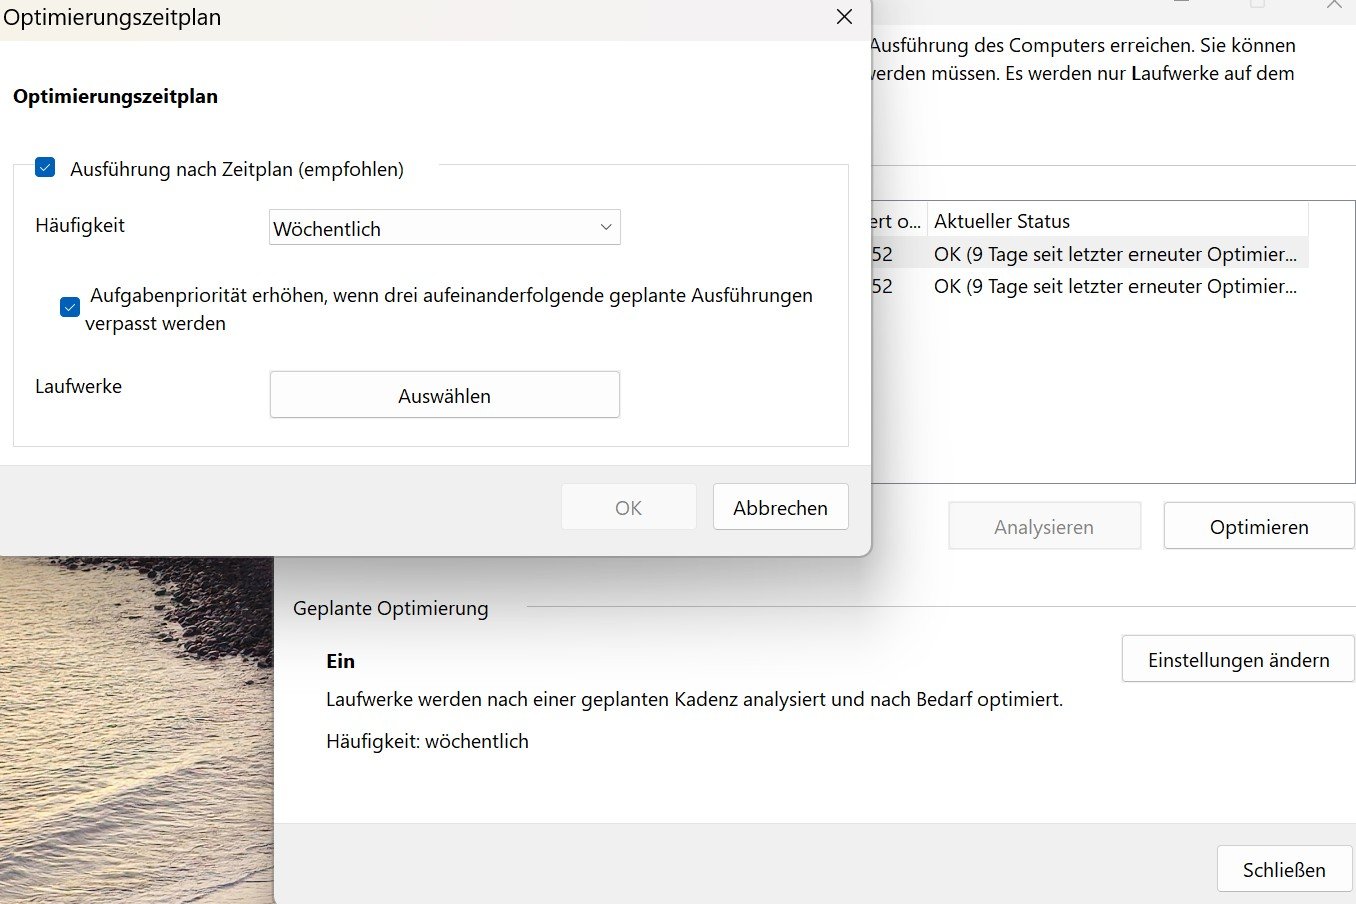This screenshot has height=904, width=1356.
Task: Uncheck Ausführung nach Zeitplan (empfohlen) checkbox
Action: (x=45, y=167)
